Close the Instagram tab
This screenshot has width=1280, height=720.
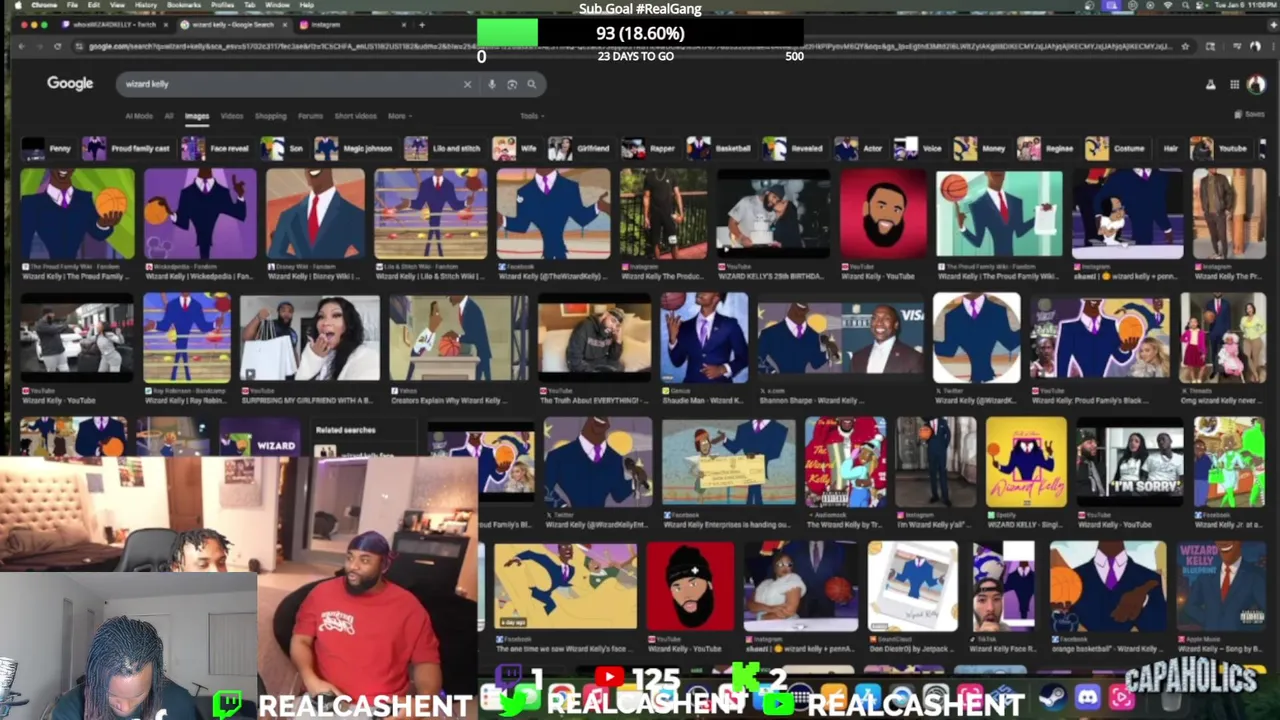coord(404,24)
